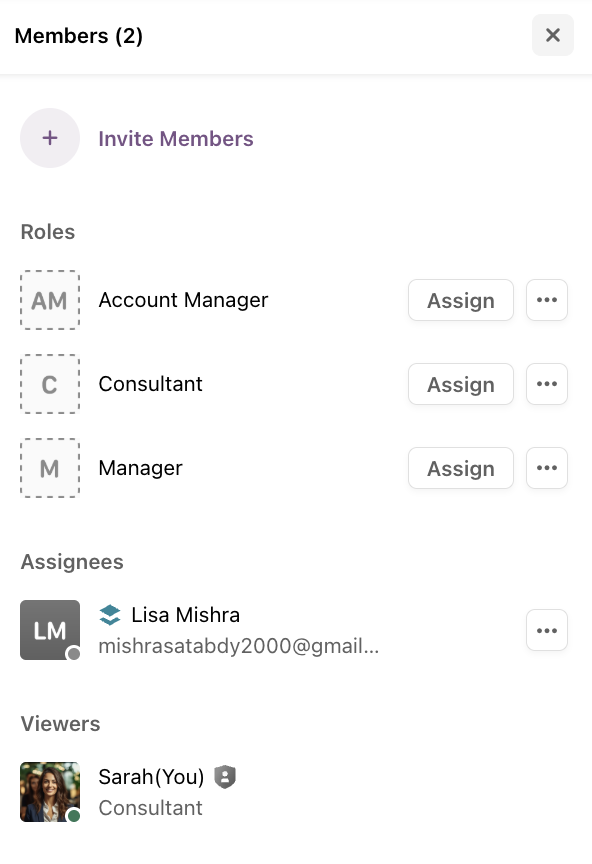Screen dimensions: 592x864
Task: Click the Manager role placeholder icon
Action: [50, 468]
